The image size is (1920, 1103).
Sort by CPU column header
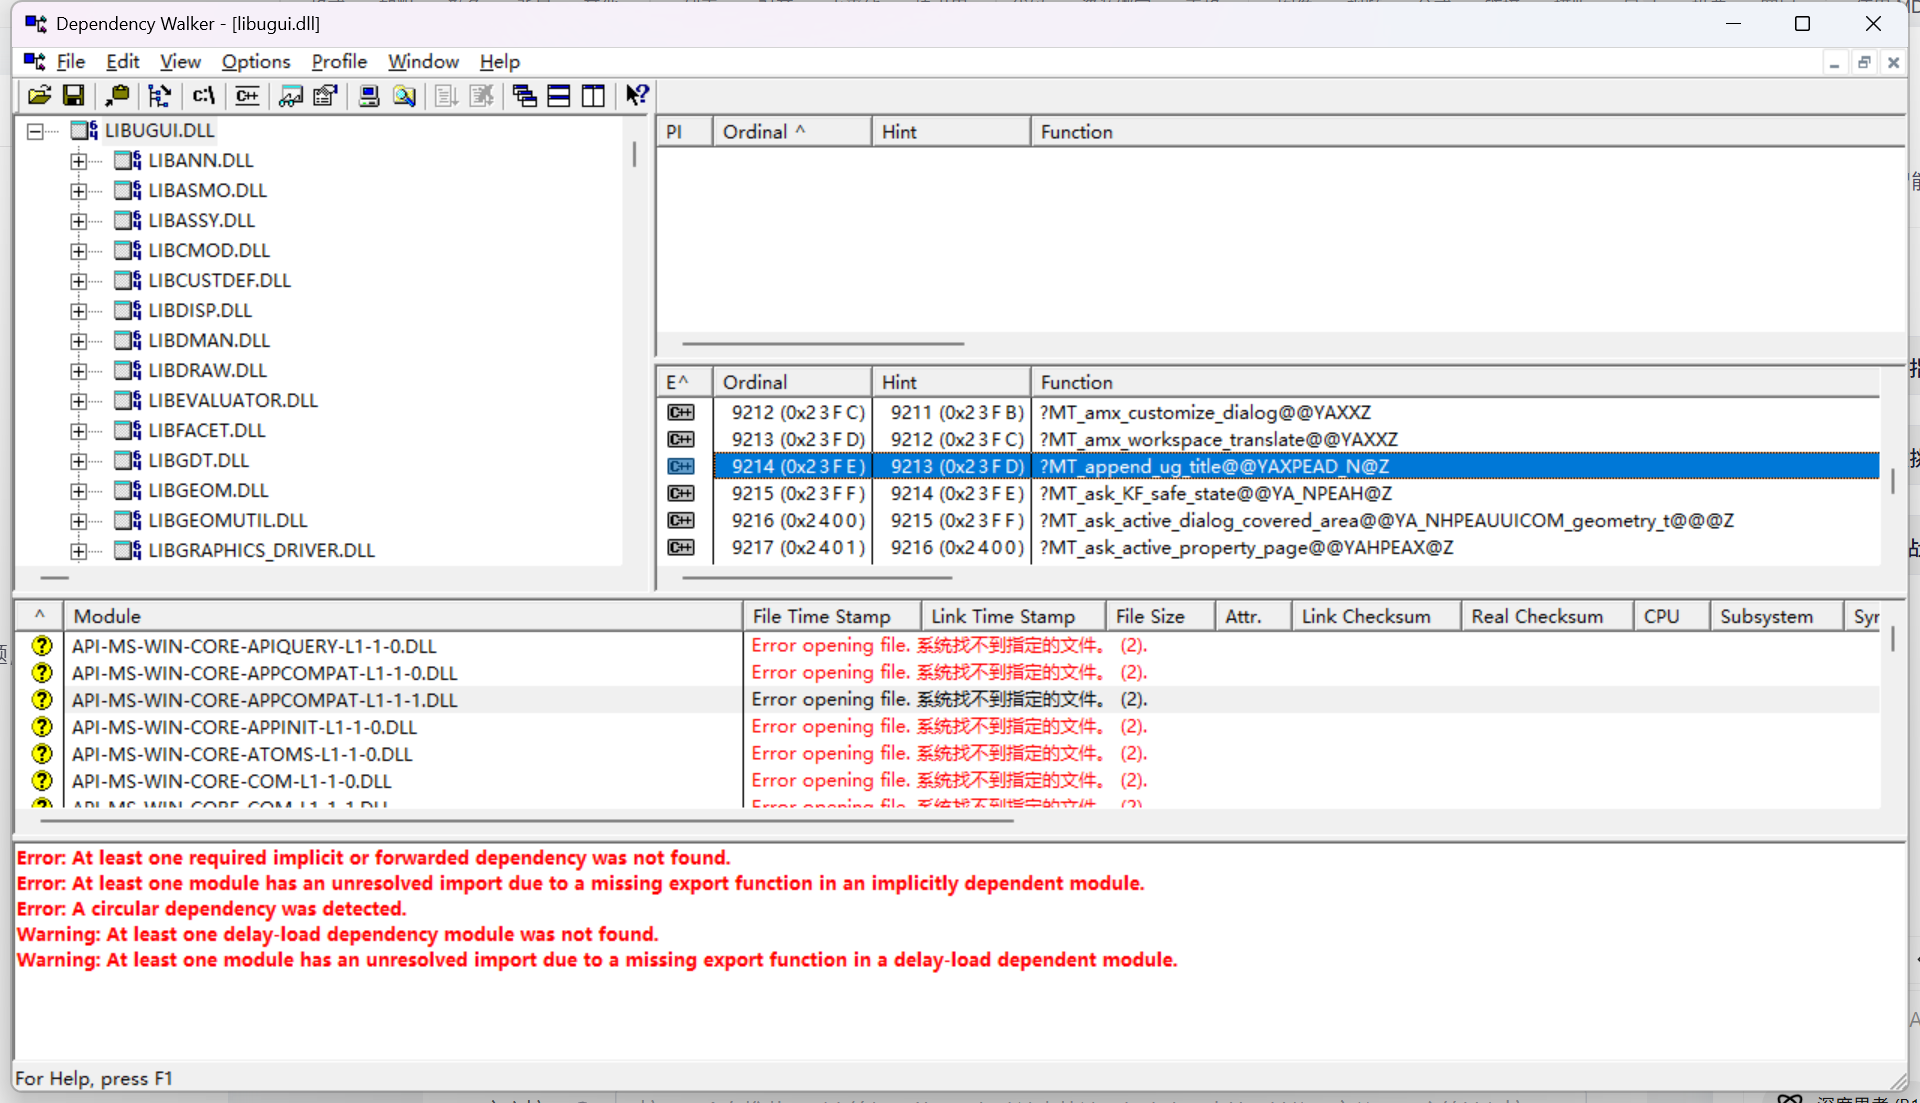[1672, 617]
